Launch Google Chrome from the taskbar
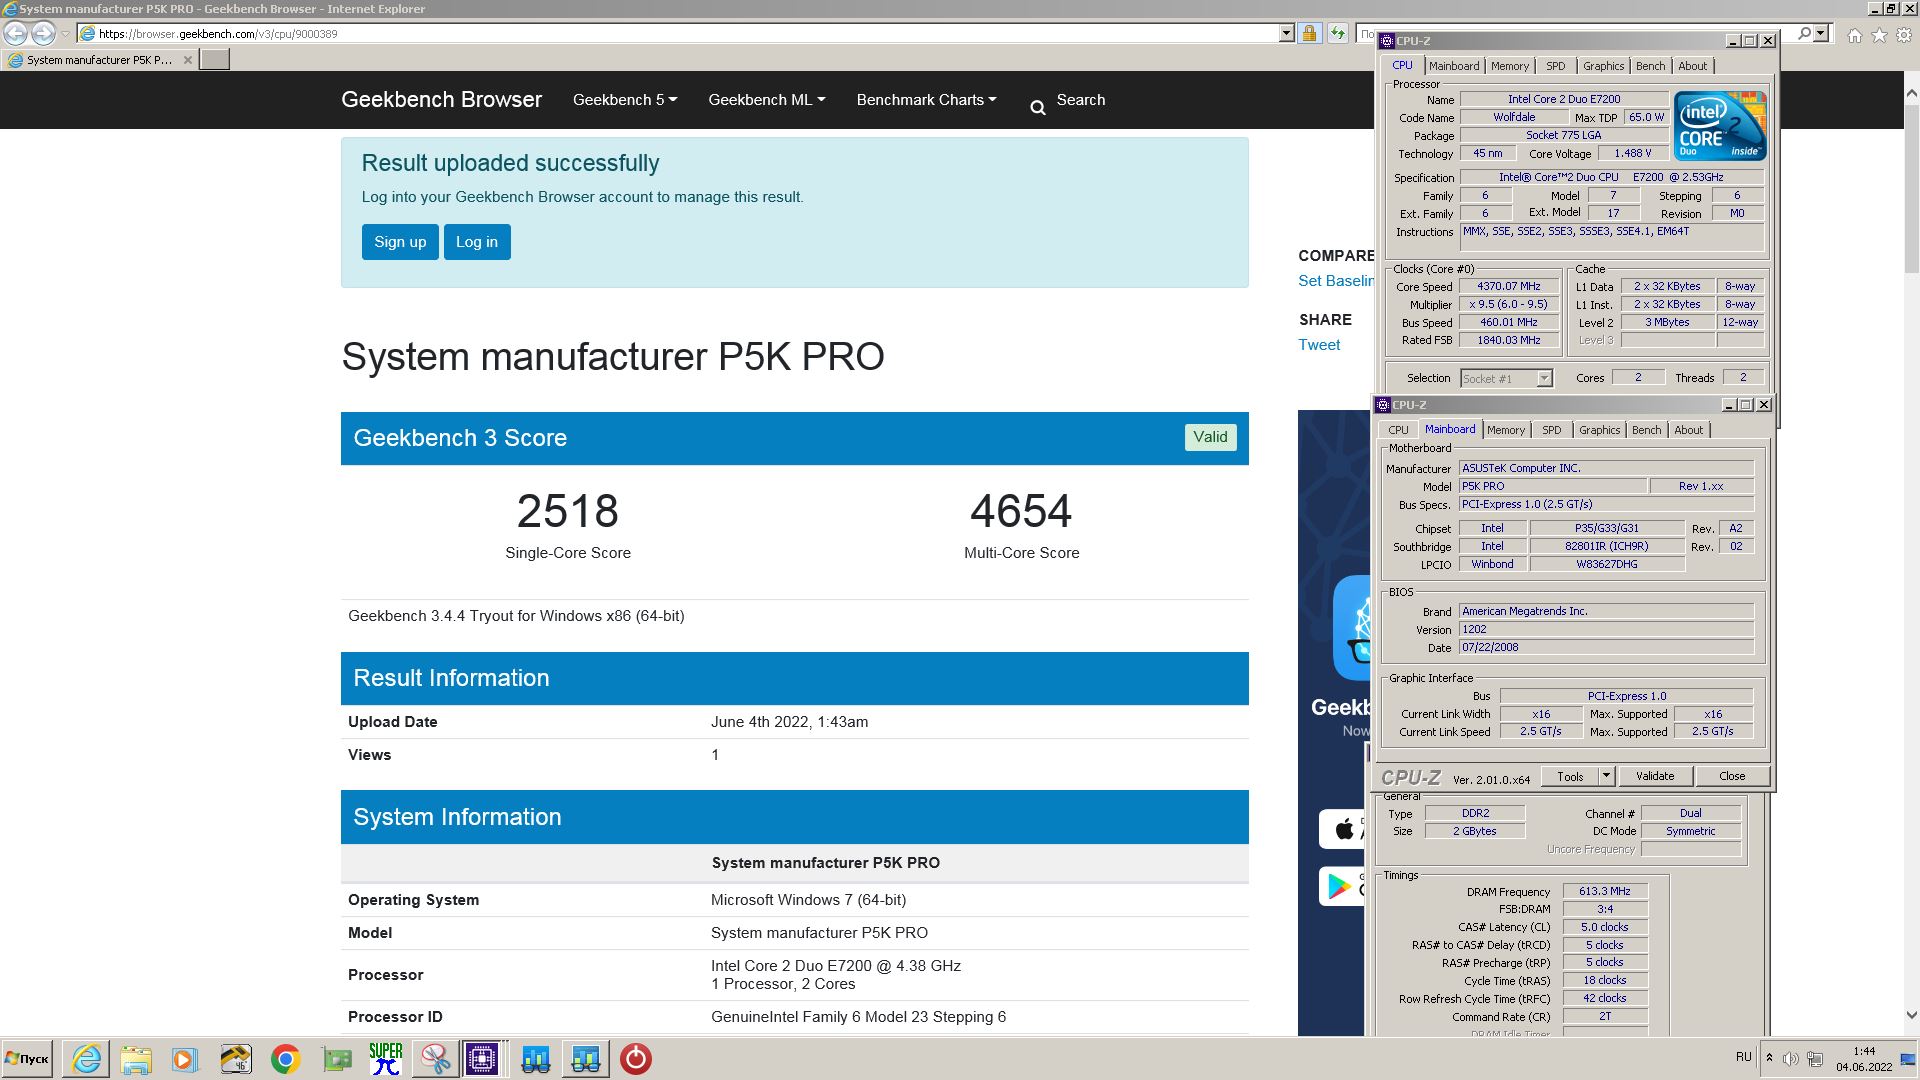Image resolution: width=1920 pixels, height=1080 pixels. (x=286, y=1059)
